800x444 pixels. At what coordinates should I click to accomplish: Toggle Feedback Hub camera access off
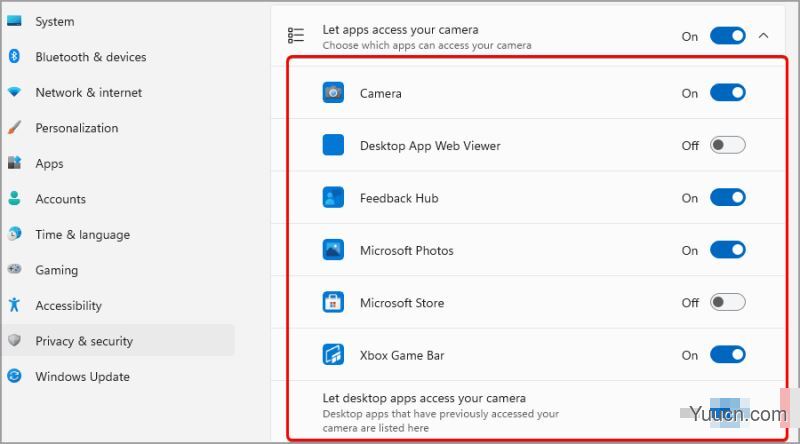728,198
